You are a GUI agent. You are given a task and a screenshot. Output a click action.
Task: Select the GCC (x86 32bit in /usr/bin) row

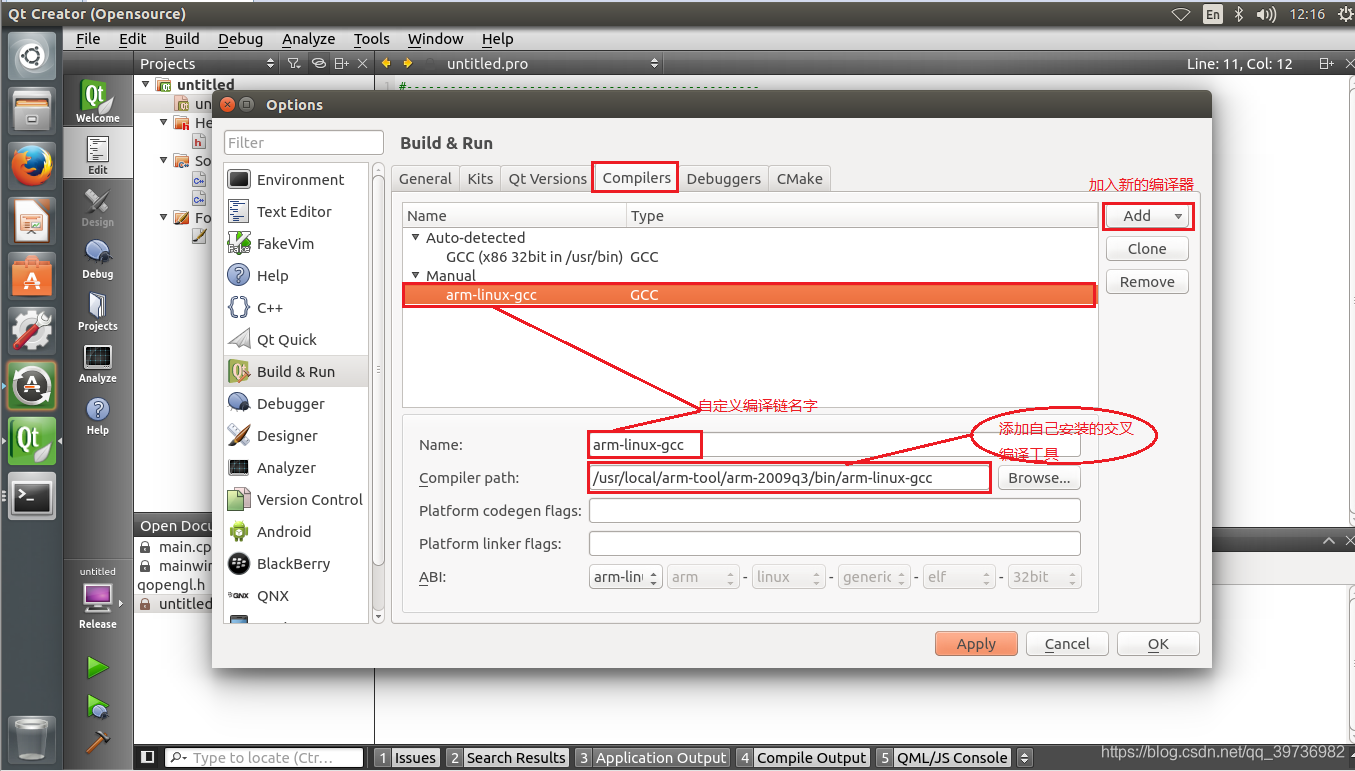750,257
